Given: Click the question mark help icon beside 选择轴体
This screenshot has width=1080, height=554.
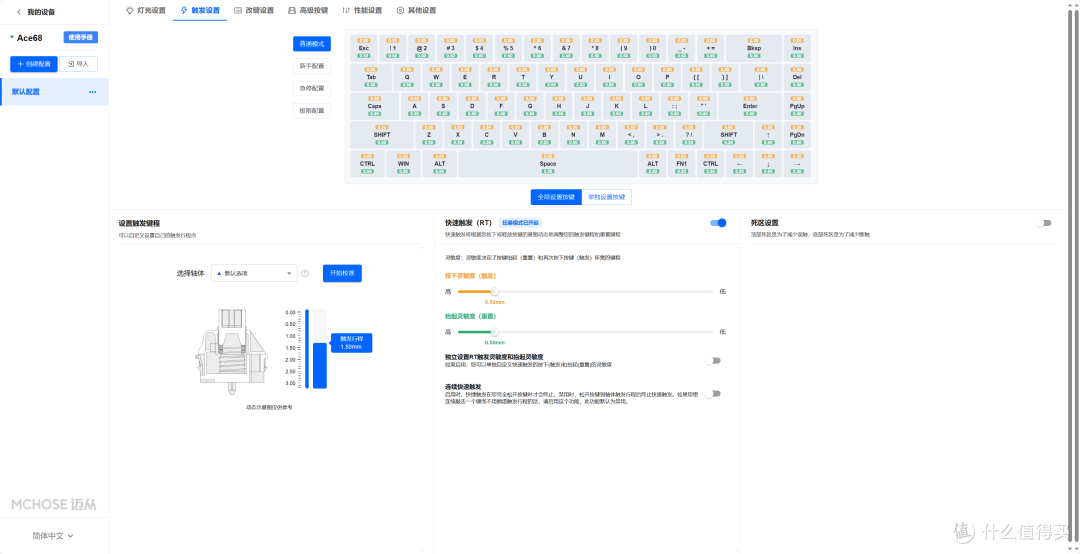Looking at the screenshot, I should (305, 274).
